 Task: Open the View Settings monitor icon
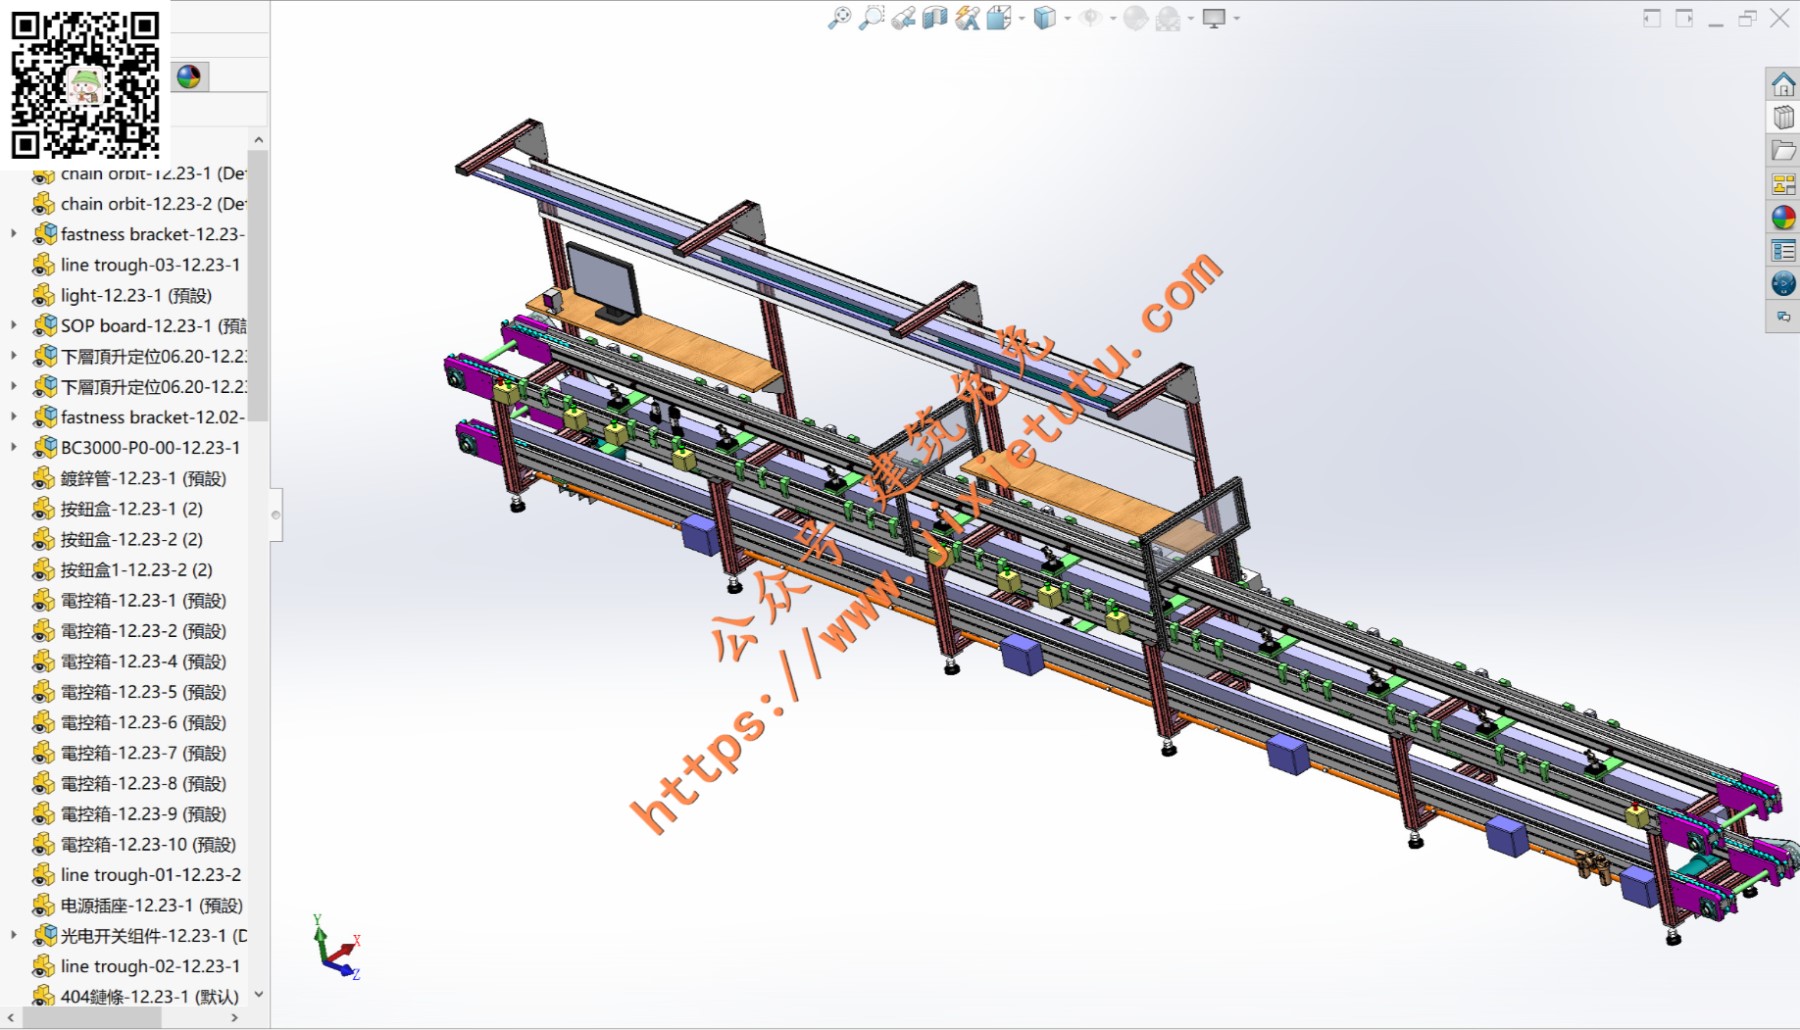1214,18
